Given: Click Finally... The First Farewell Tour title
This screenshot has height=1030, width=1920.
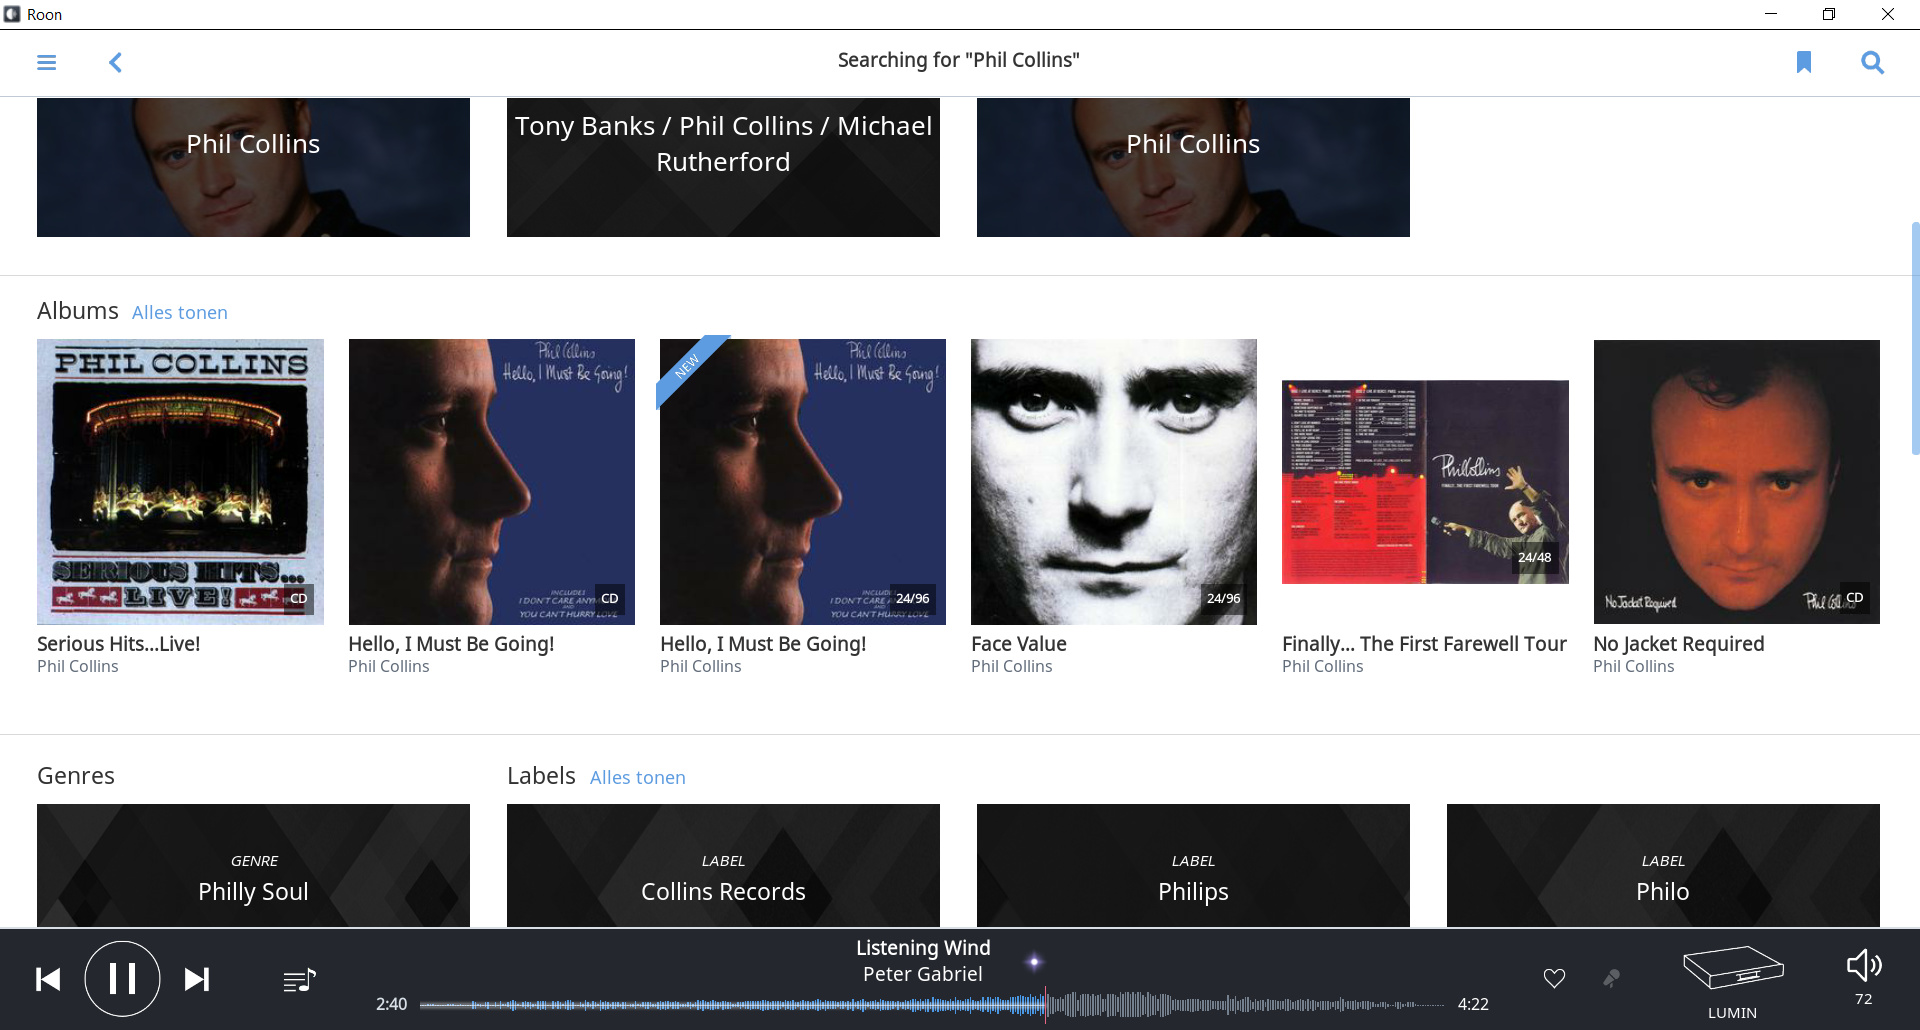Looking at the screenshot, I should pyautogui.click(x=1424, y=644).
